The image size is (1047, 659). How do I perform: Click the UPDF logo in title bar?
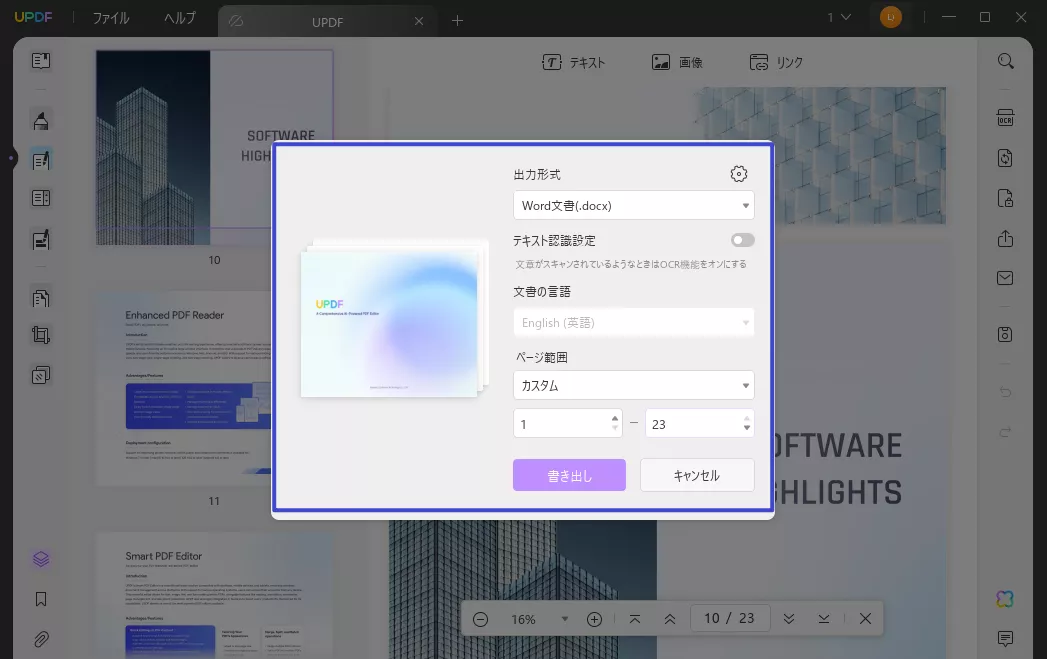pyautogui.click(x=33, y=17)
